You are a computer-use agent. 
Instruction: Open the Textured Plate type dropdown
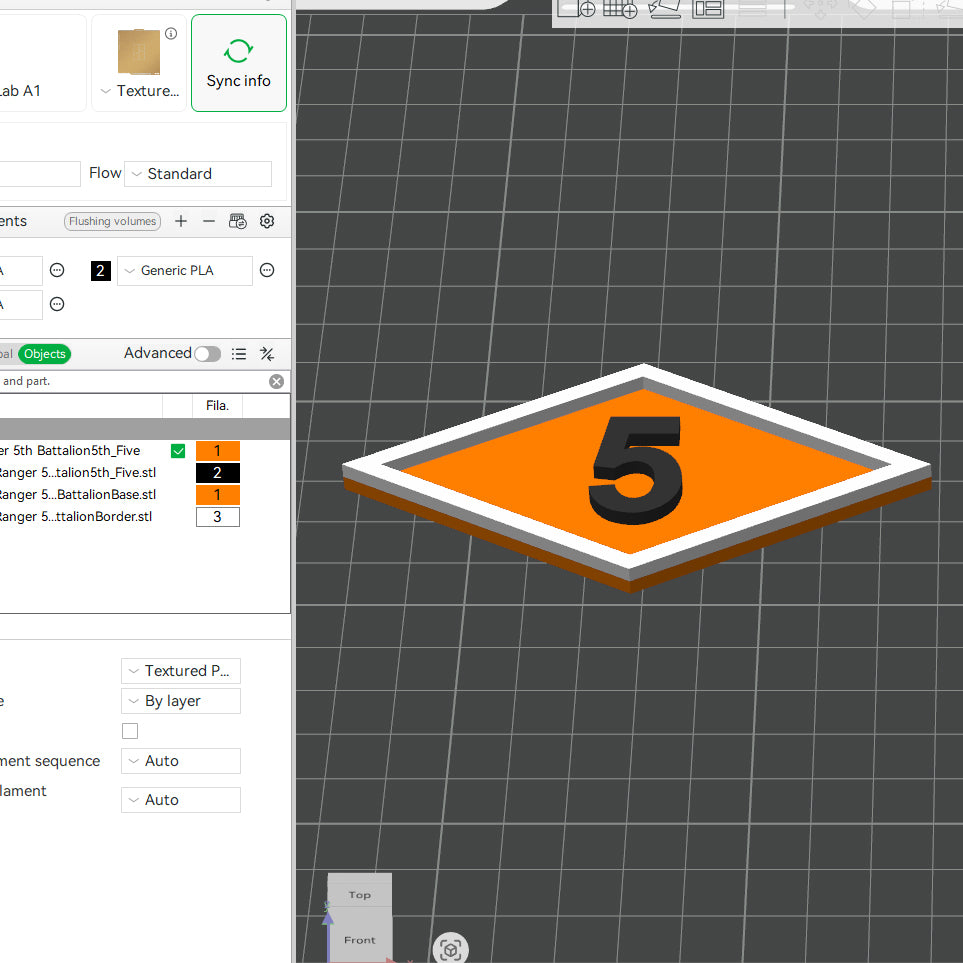tap(180, 670)
